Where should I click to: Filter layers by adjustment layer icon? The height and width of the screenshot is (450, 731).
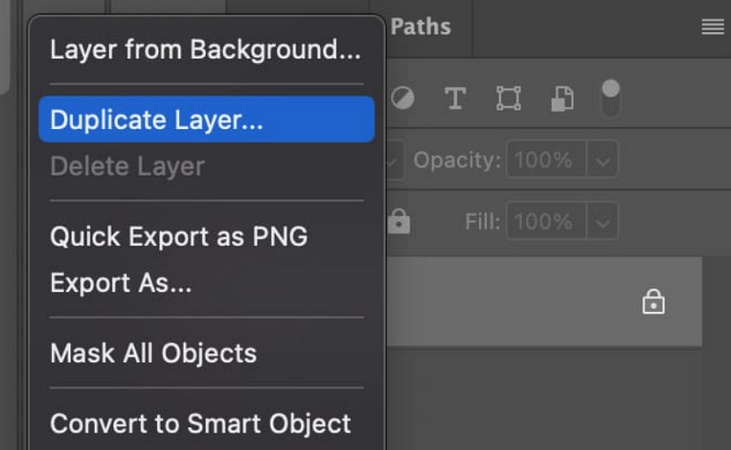tap(402, 98)
